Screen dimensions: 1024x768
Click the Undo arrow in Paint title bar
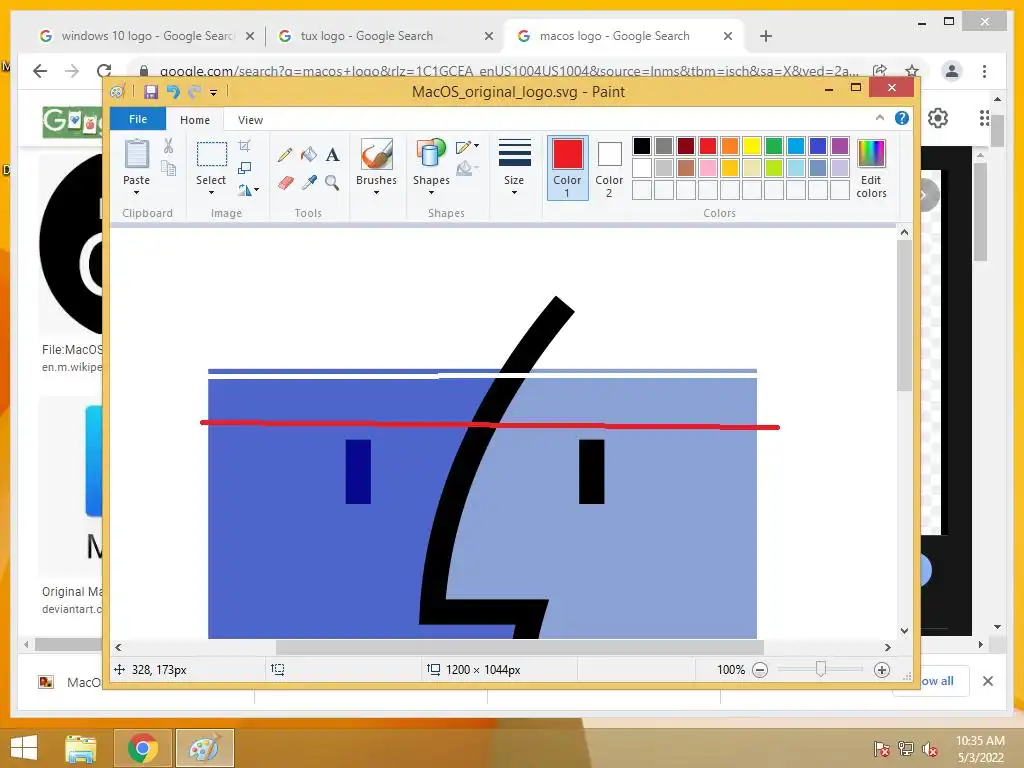173,92
